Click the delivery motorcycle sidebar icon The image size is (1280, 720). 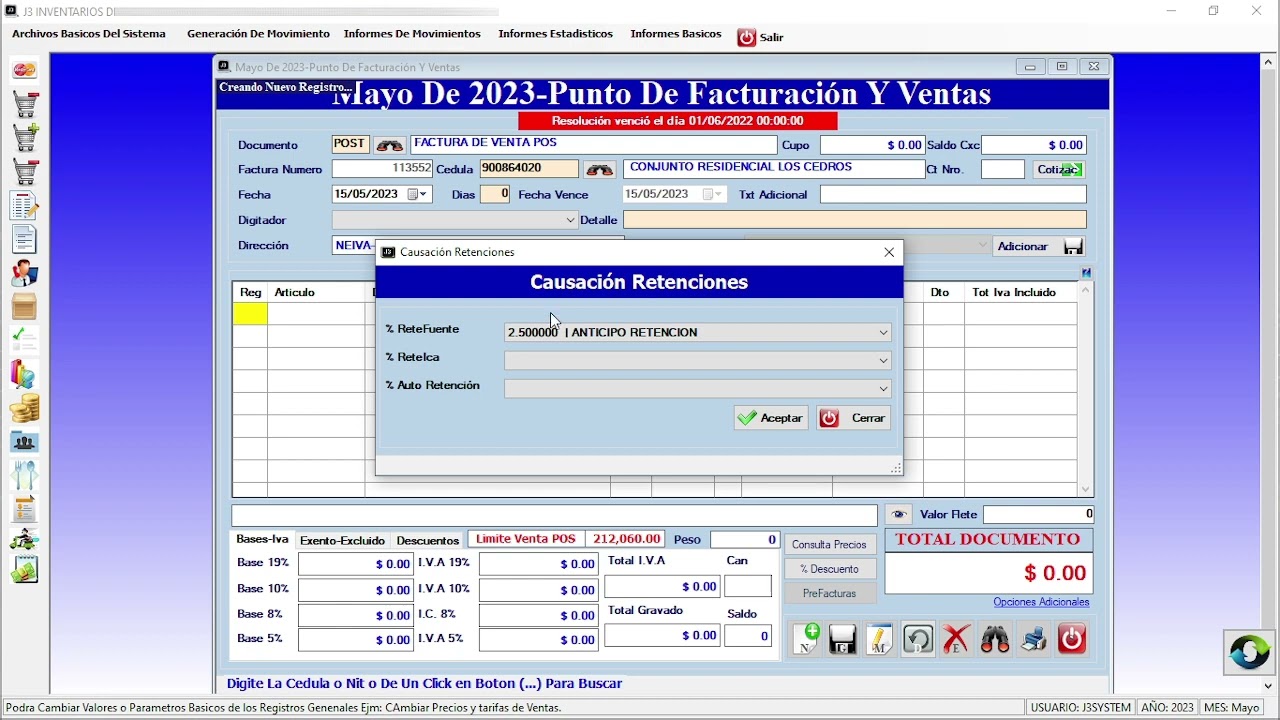click(x=25, y=540)
